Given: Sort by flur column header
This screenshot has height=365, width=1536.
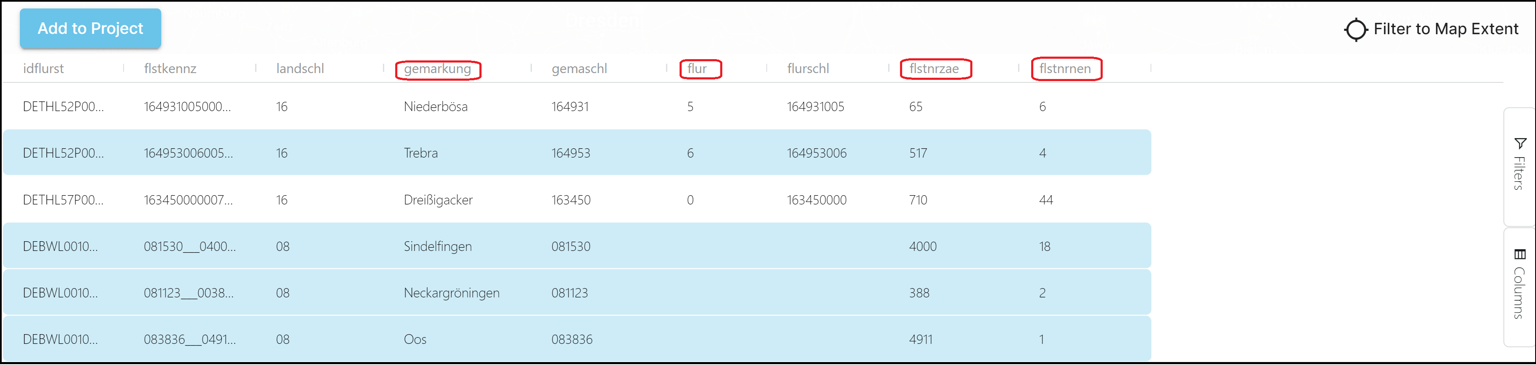Looking at the screenshot, I should (697, 69).
